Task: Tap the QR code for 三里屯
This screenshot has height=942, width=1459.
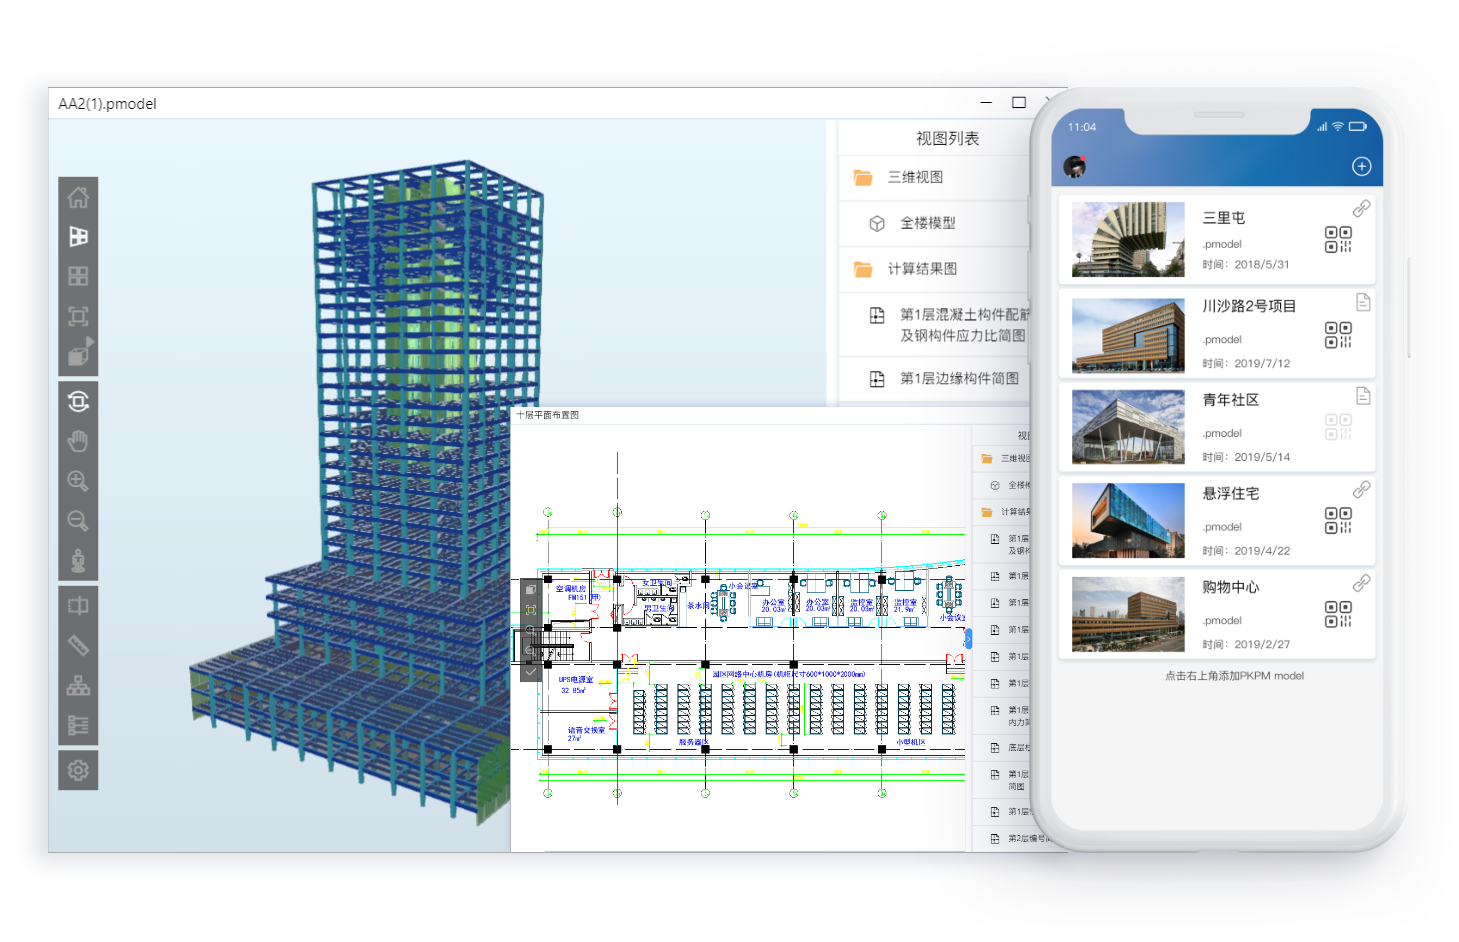Action: coord(1338,239)
